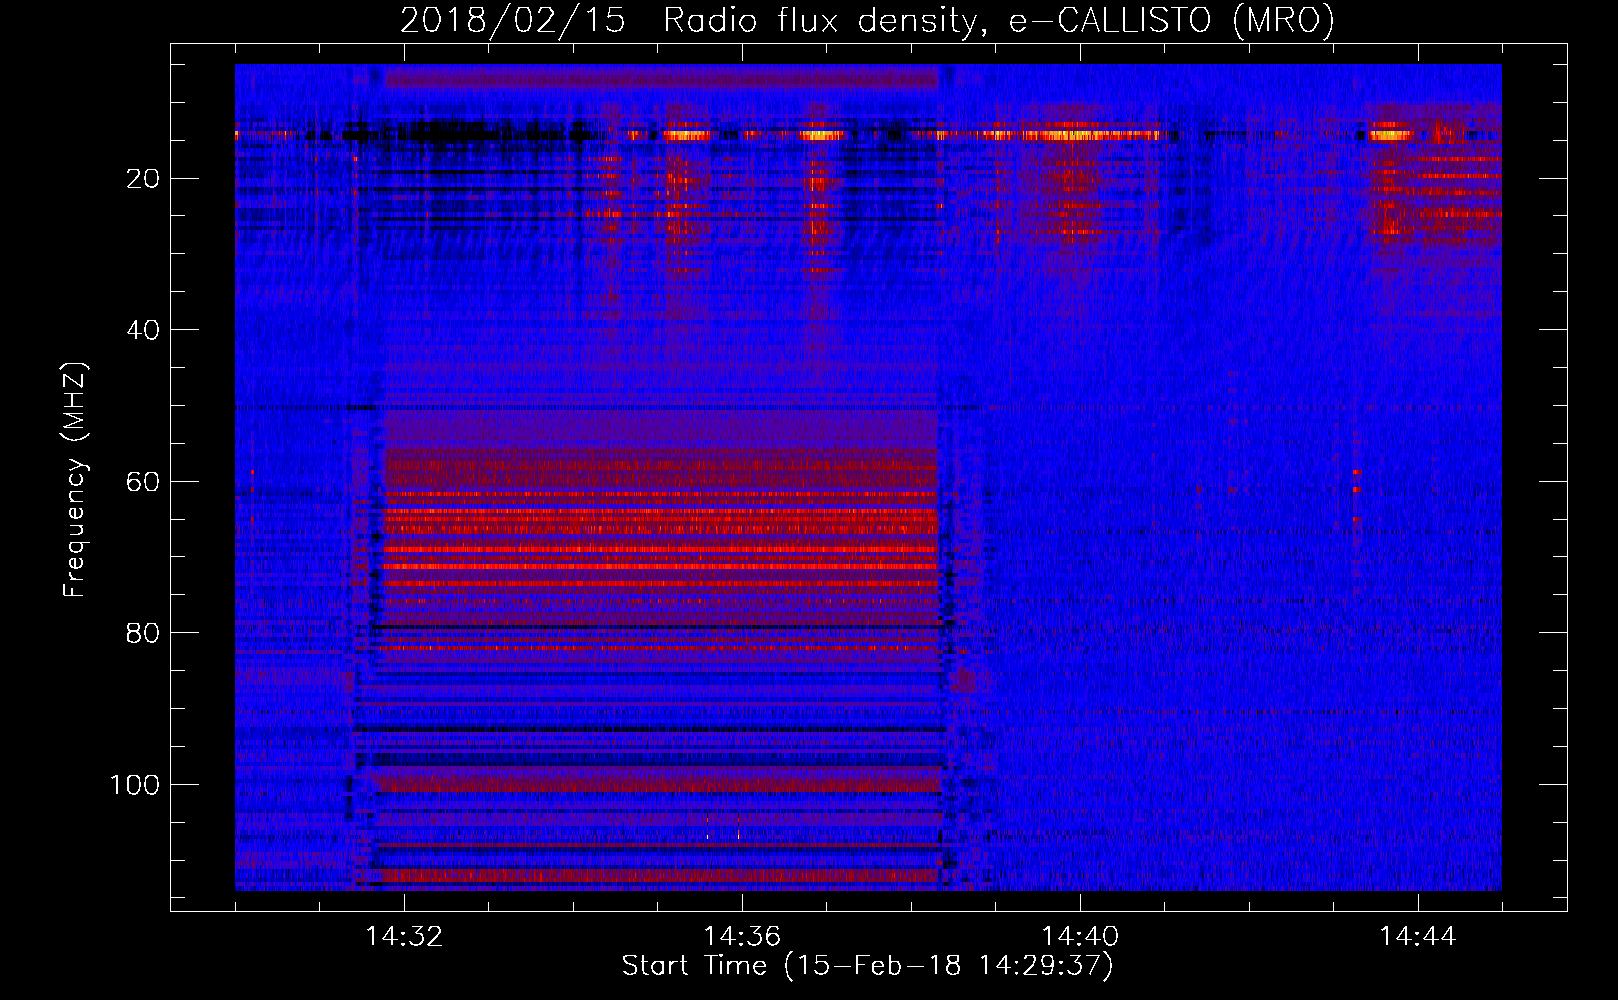1618x1000 pixels.
Task: Click the "Start Time (15-Feb-18 14:29:37)" label
Action: 868,966
